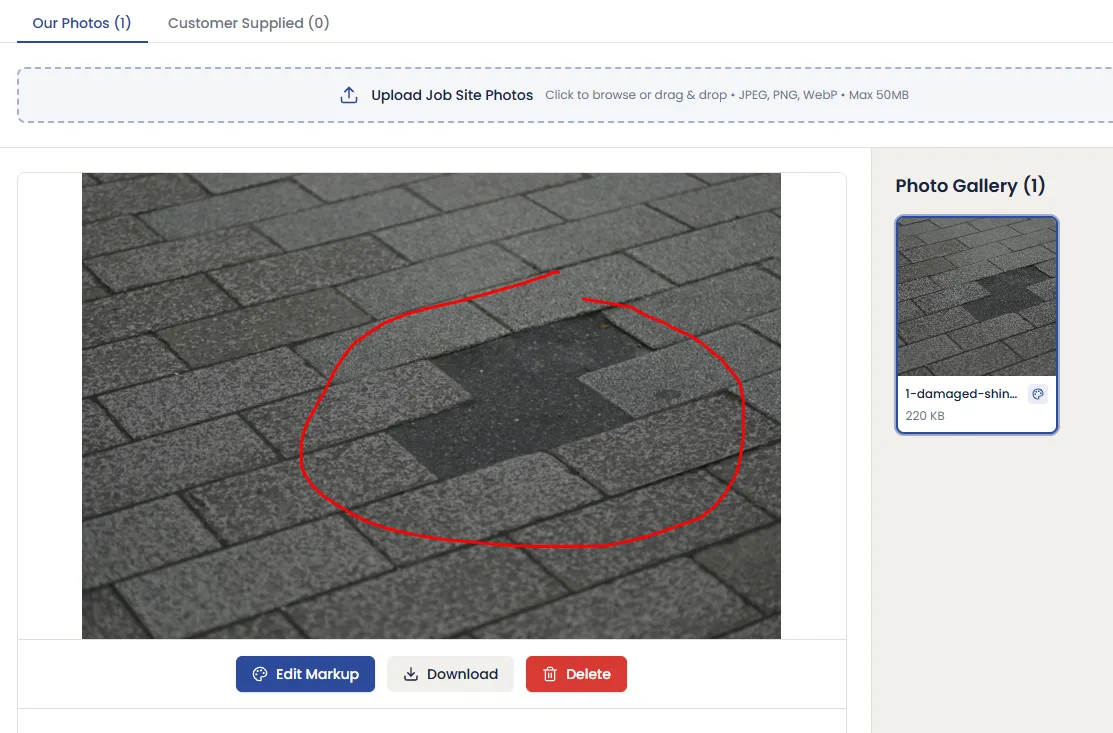Screen dimensions: 1113x733
Task: Click the main roof shingle photo preview
Action: click(431, 406)
